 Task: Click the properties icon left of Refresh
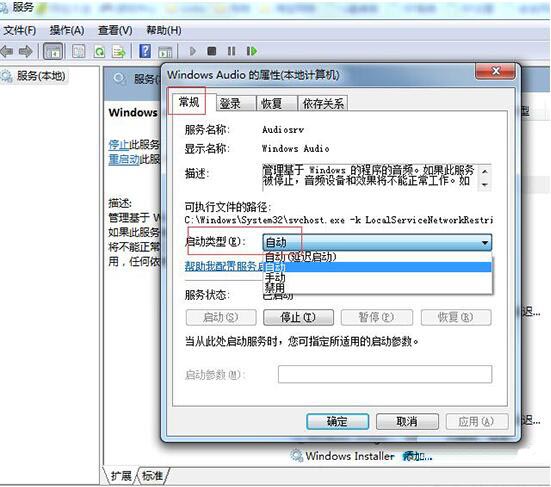(78, 52)
